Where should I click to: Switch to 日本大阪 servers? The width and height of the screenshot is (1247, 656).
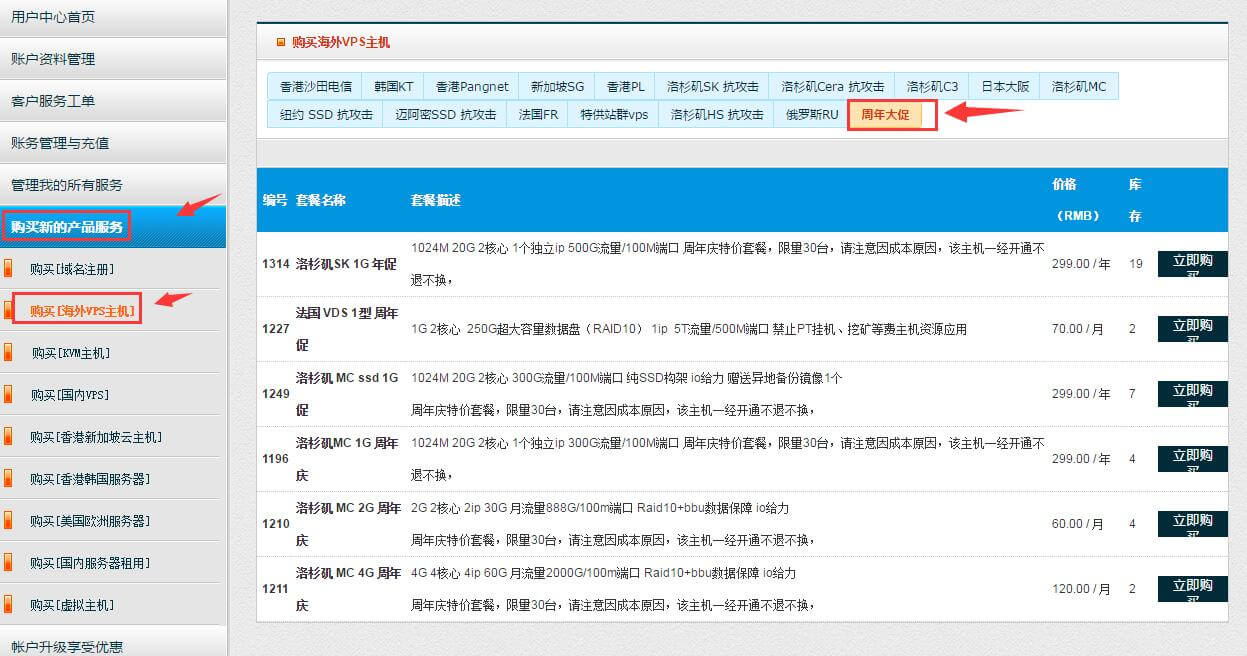tap(1004, 86)
